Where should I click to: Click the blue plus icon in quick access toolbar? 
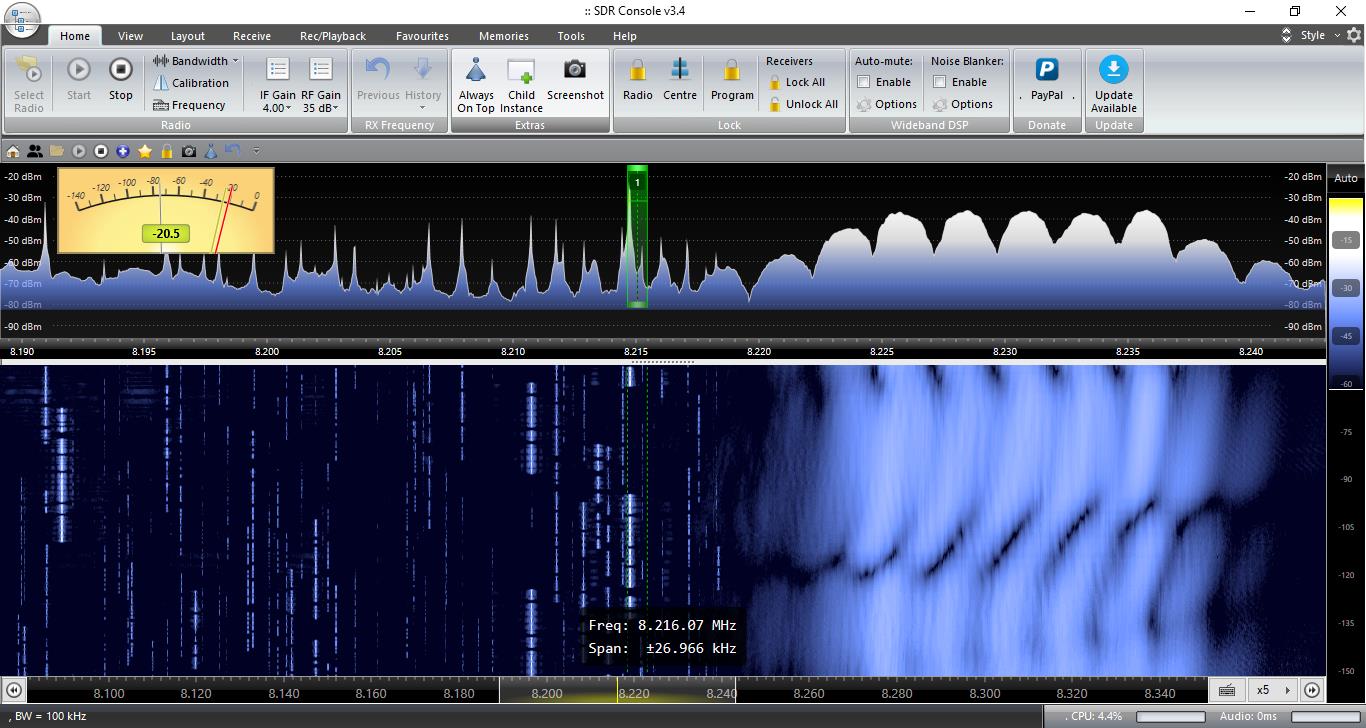coord(123,151)
